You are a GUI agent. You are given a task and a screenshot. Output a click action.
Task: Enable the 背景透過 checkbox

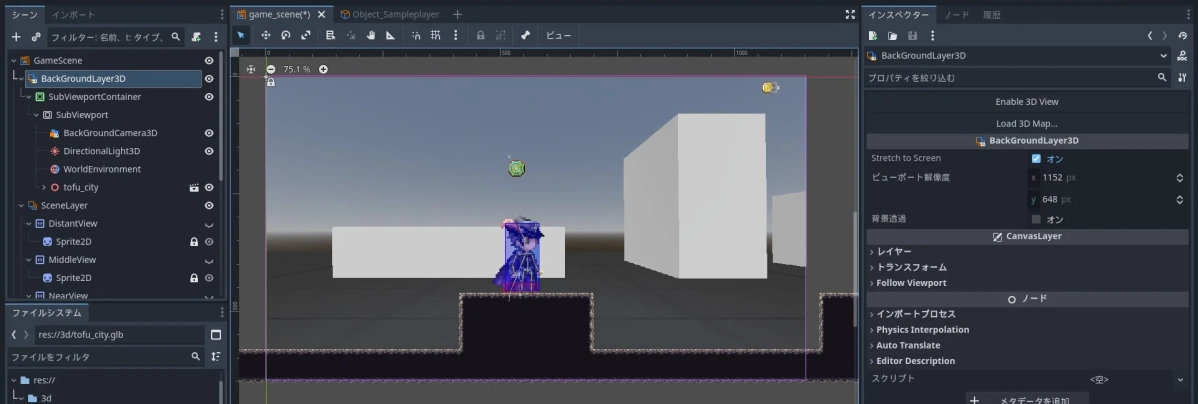(1036, 219)
